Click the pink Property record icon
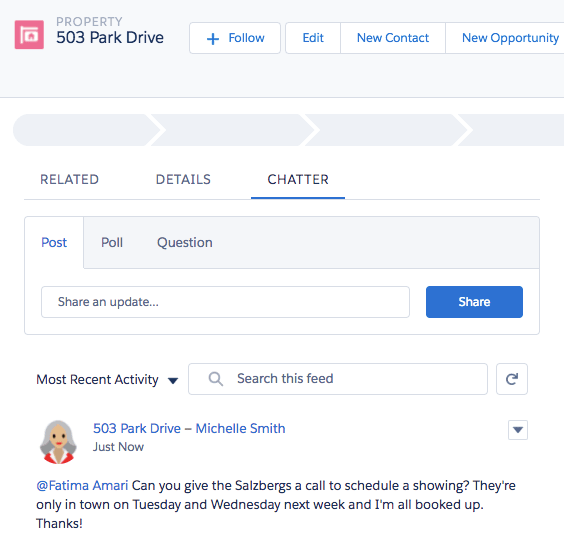The height and width of the screenshot is (541, 564). coord(29,35)
